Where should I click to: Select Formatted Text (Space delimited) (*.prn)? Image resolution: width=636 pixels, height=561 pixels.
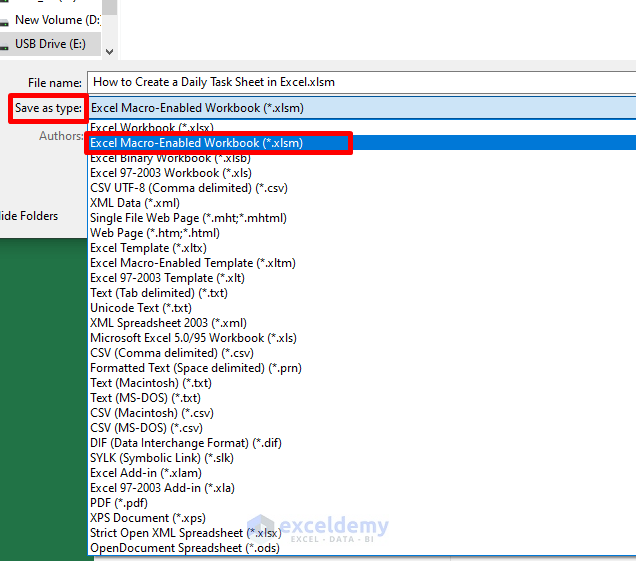coord(362,368)
